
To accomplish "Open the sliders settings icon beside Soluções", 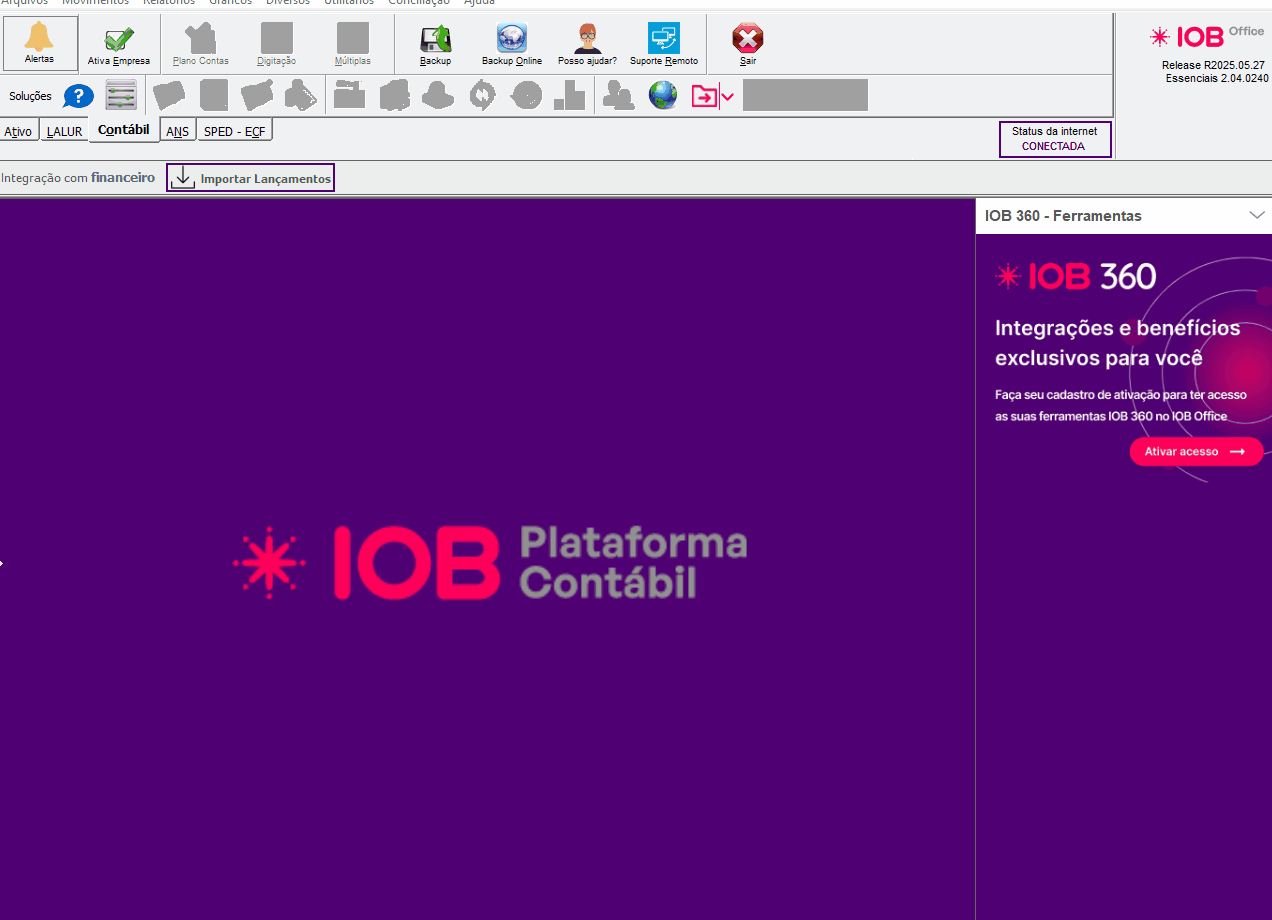I will pos(121,96).
